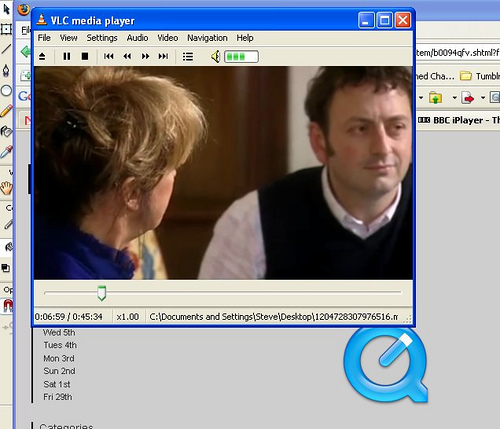Skip to next playlist item
Screen dimensions: 500x429
163,56
